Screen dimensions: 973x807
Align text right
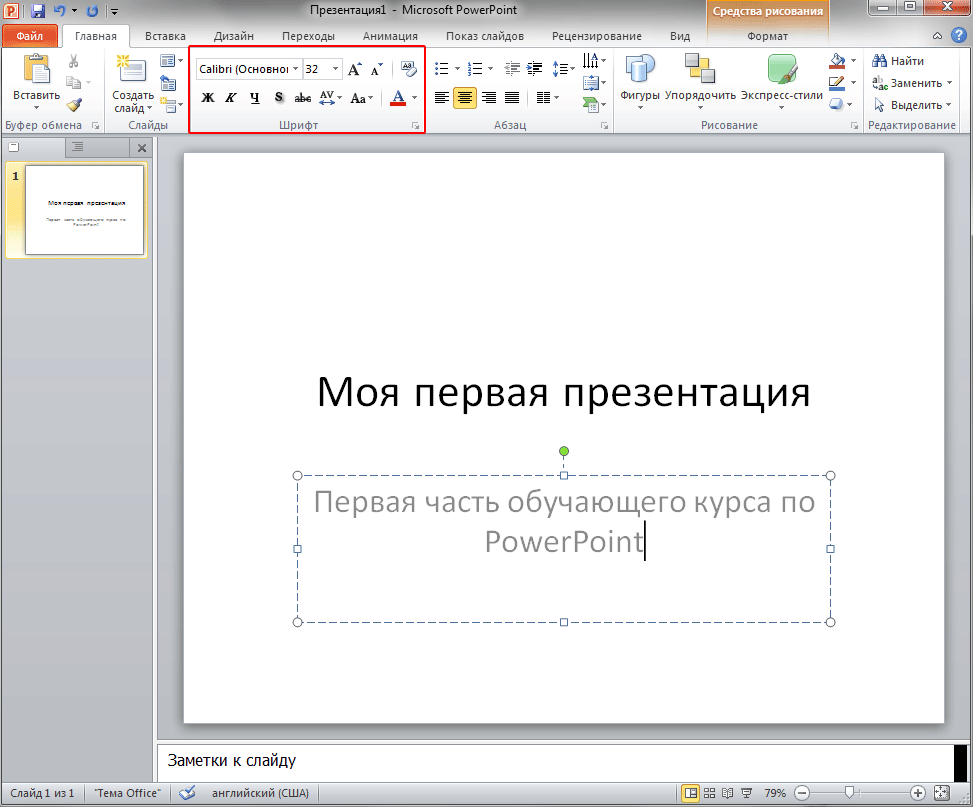tap(489, 97)
